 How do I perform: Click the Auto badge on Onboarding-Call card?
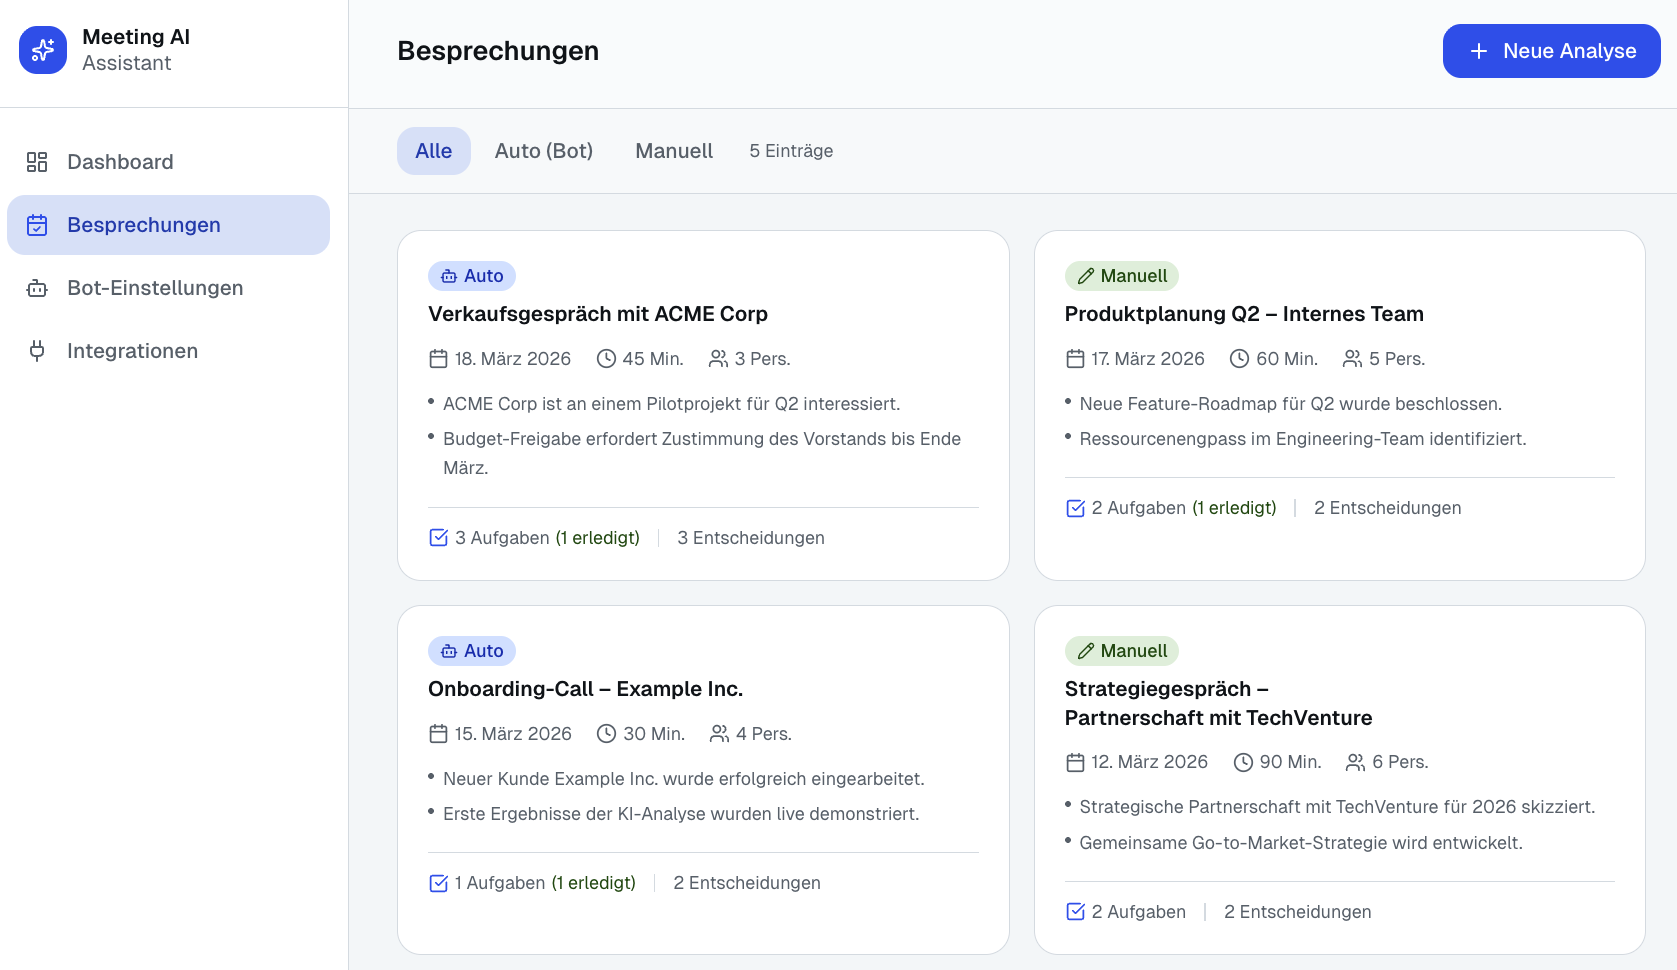pyautogui.click(x=472, y=651)
